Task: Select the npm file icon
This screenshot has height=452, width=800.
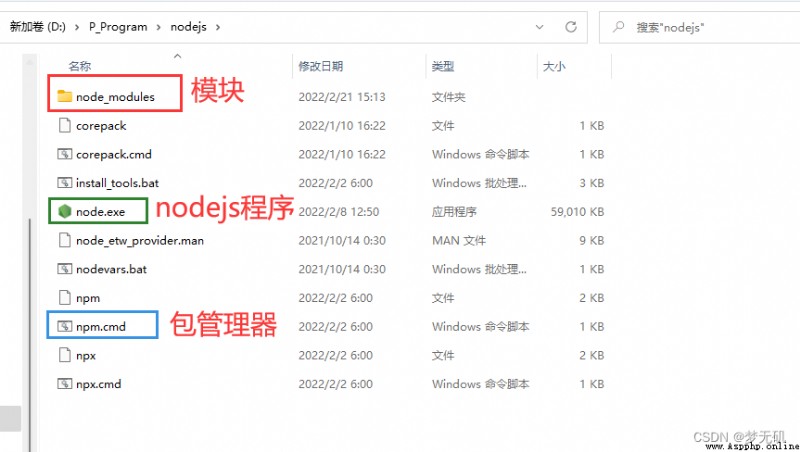Action: [x=64, y=297]
